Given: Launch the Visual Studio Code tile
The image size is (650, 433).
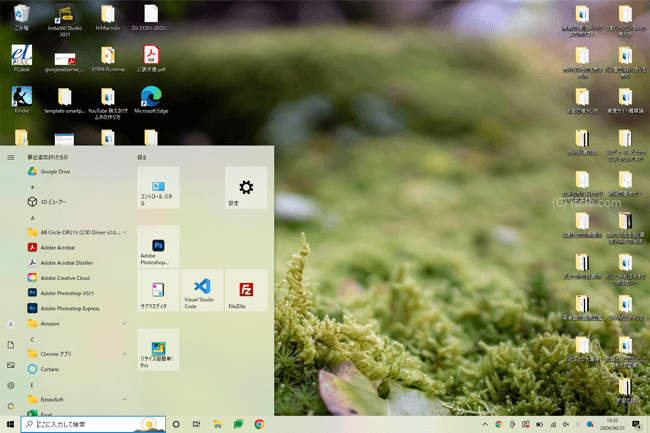Looking at the screenshot, I should (202, 290).
